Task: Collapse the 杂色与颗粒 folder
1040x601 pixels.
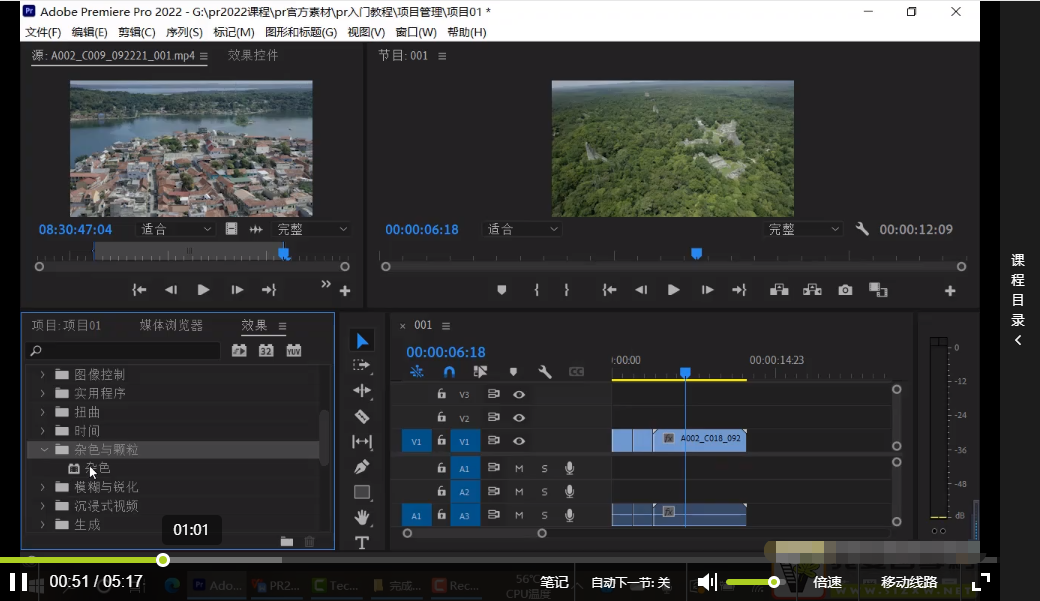Action: click(x=43, y=450)
